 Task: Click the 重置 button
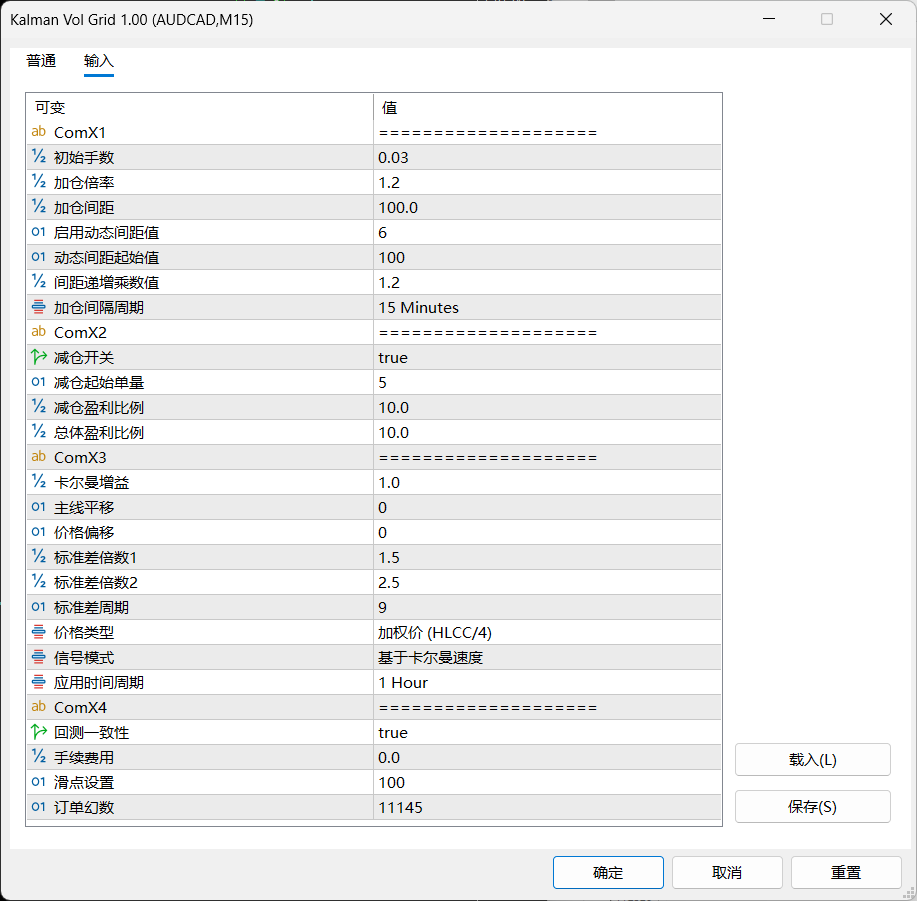tap(846, 872)
